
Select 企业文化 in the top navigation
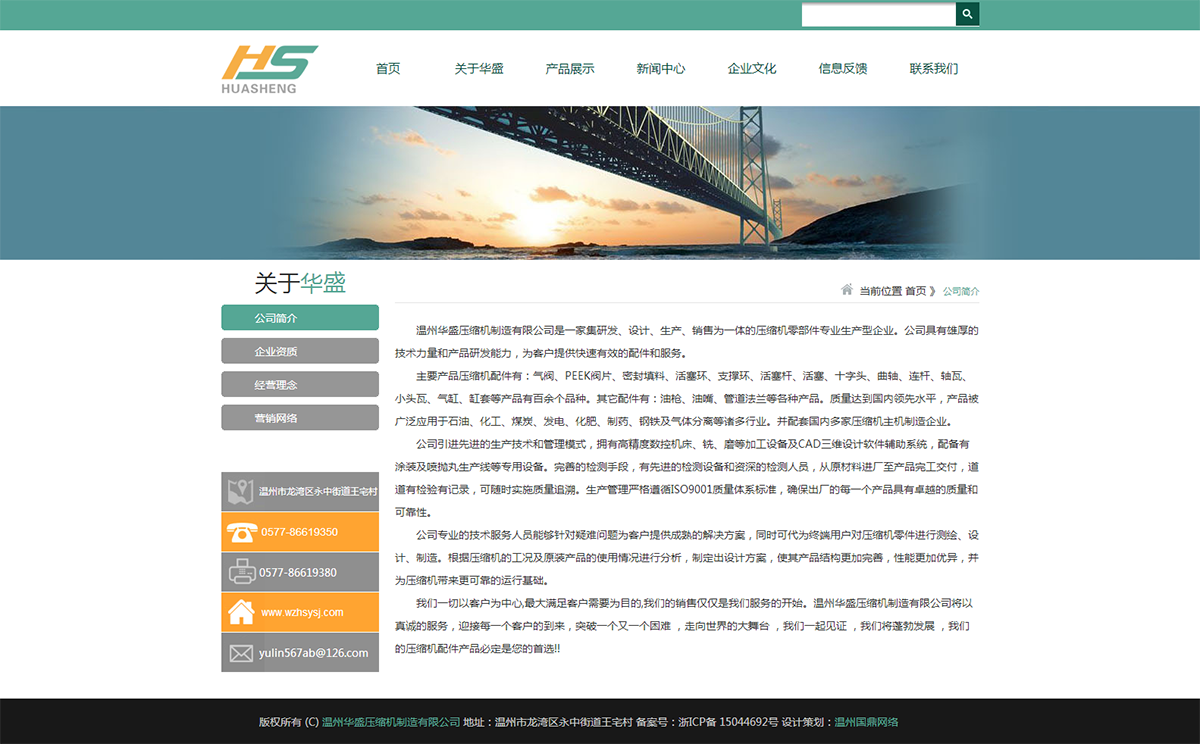[751, 68]
